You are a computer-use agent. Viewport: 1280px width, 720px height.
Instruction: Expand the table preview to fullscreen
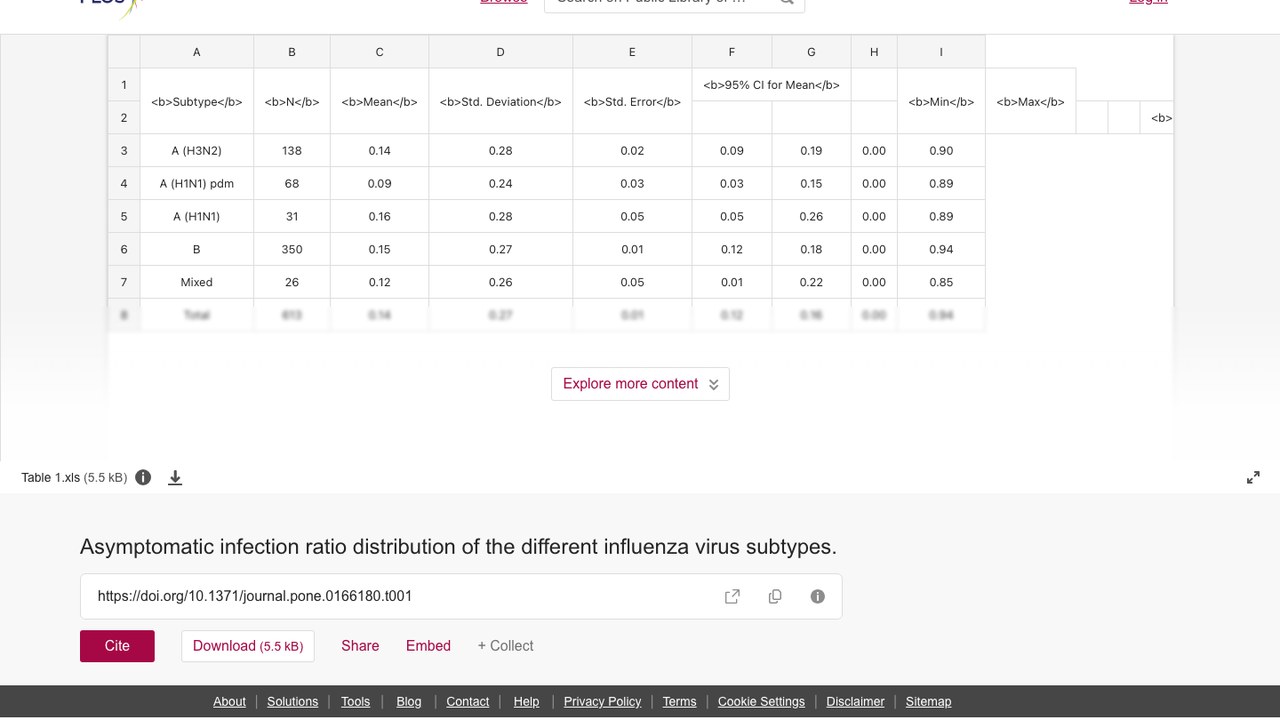(x=1253, y=478)
